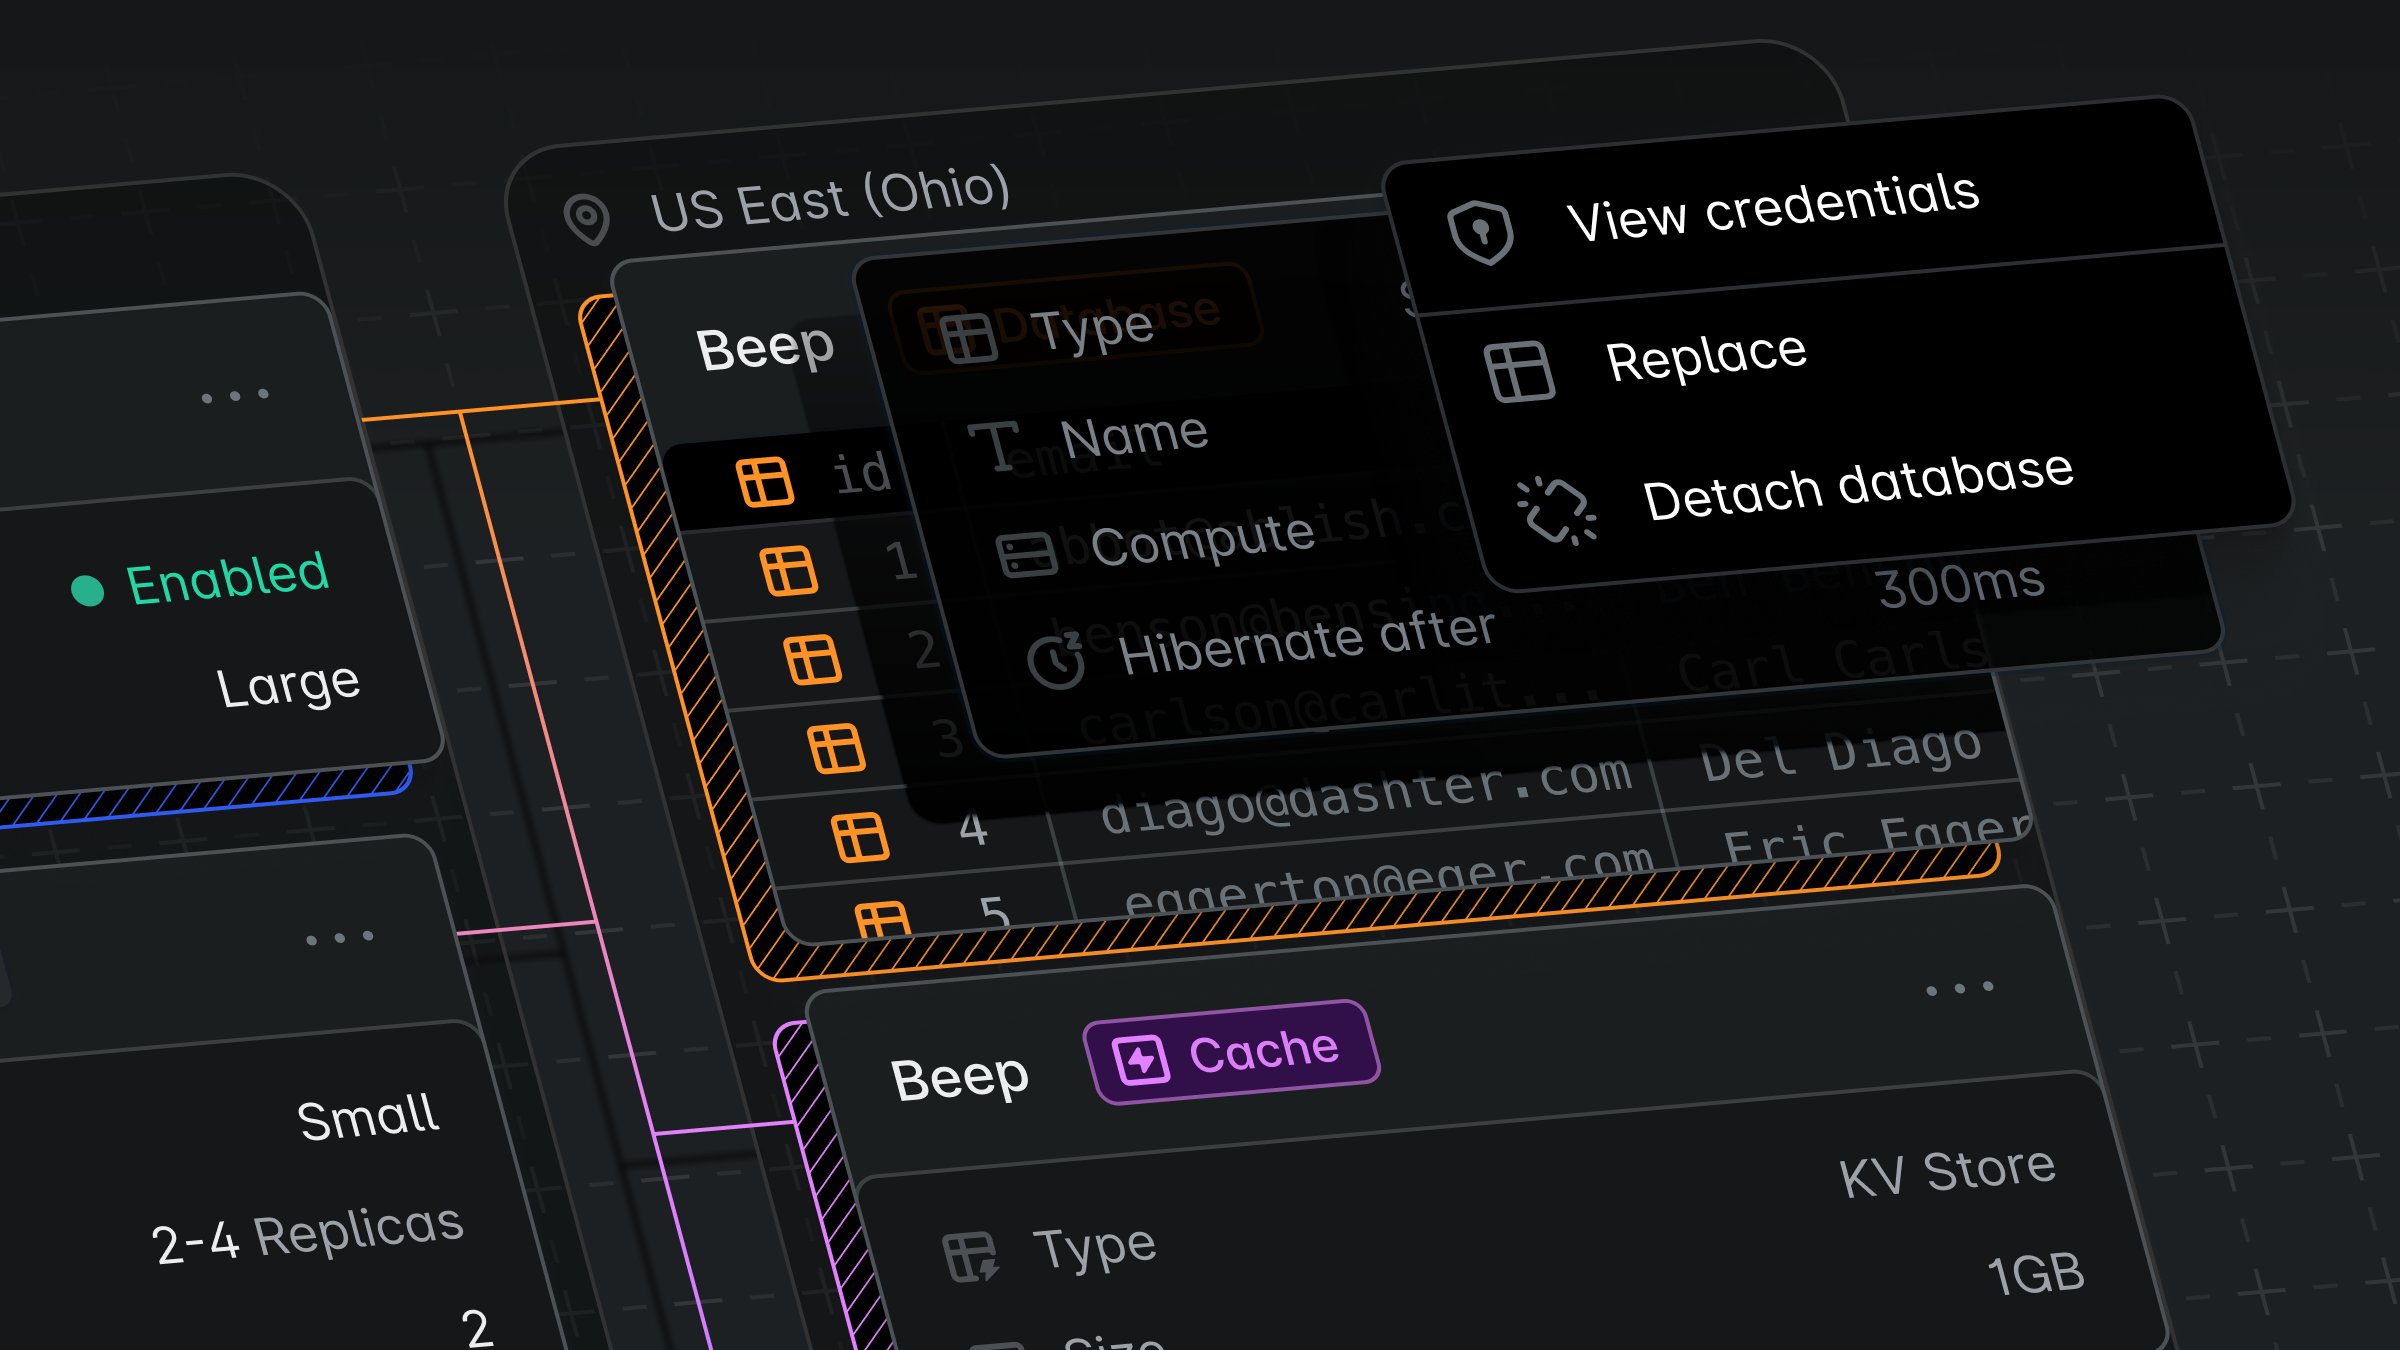The height and width of the screenshot is (1350, 2400).
Task: Click the orange table icon in row 4
Action: (x=860, y=838)
